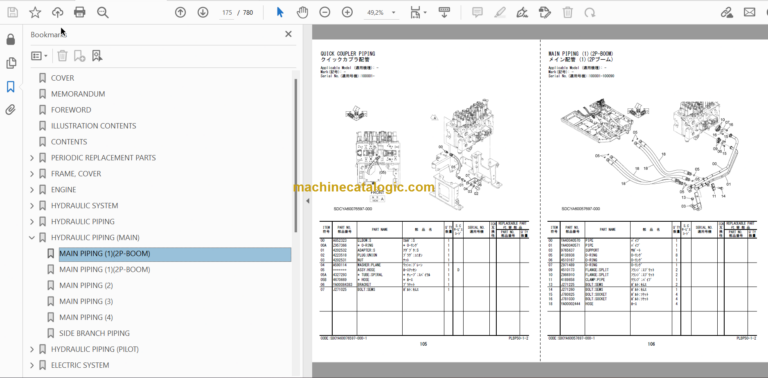Open the sign document pen tool
This screenshot has height=378, width=768.
[522, 12]
